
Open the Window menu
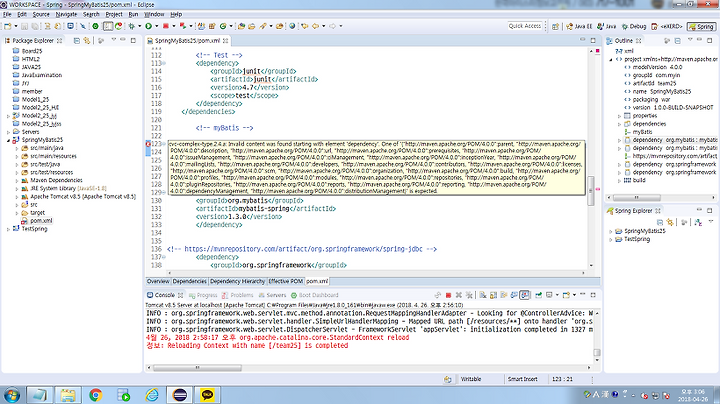[x=154, y=14]
